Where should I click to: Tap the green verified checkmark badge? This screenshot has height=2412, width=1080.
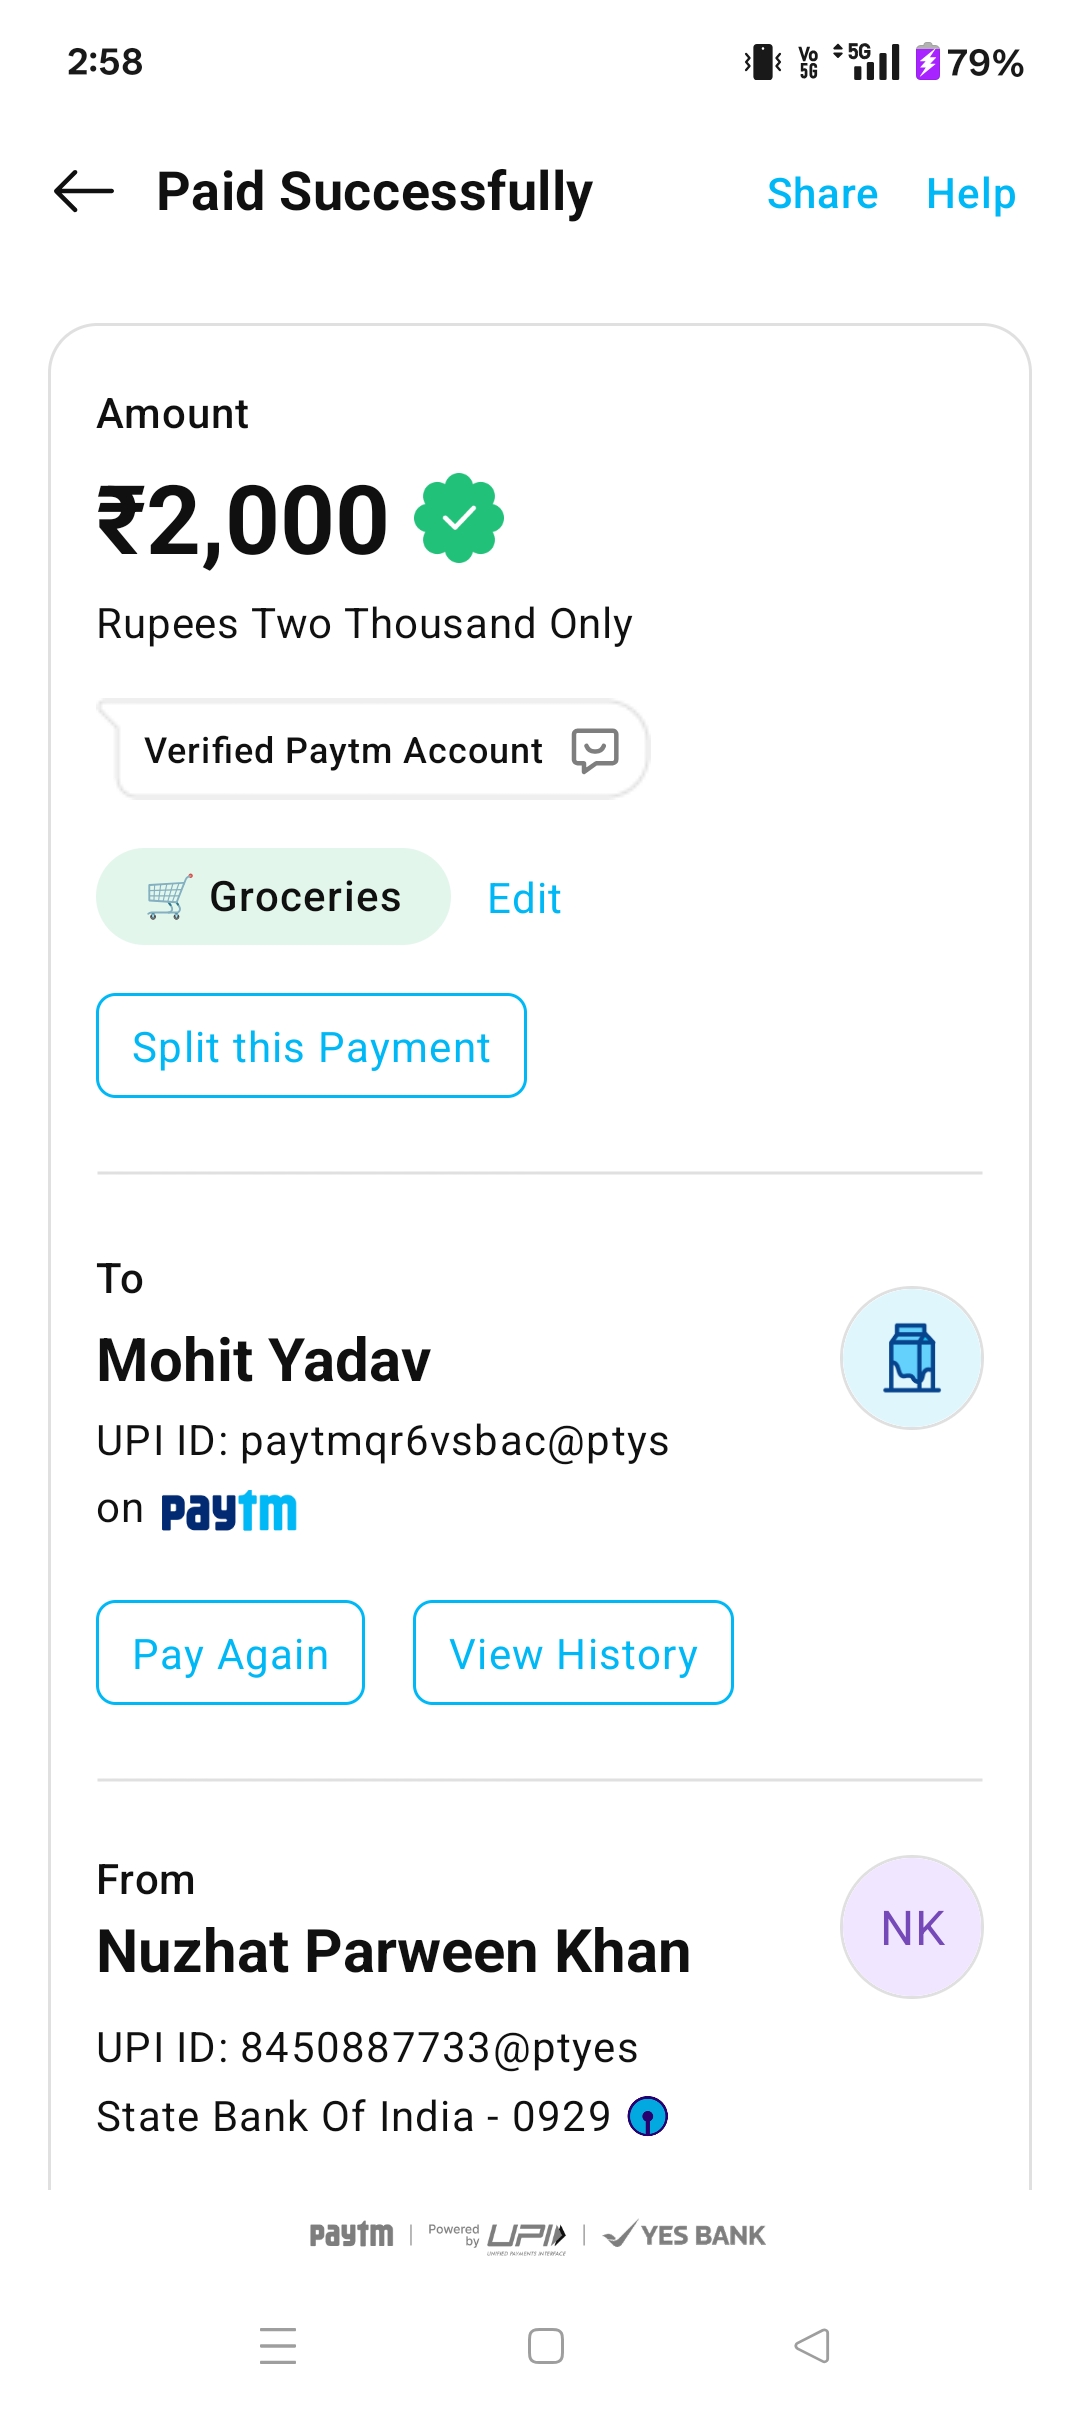pyautogui.click(x=459, y=518)
